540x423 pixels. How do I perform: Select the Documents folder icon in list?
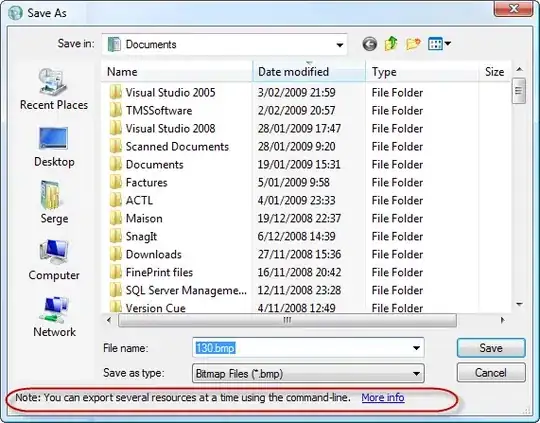point(115,164)
